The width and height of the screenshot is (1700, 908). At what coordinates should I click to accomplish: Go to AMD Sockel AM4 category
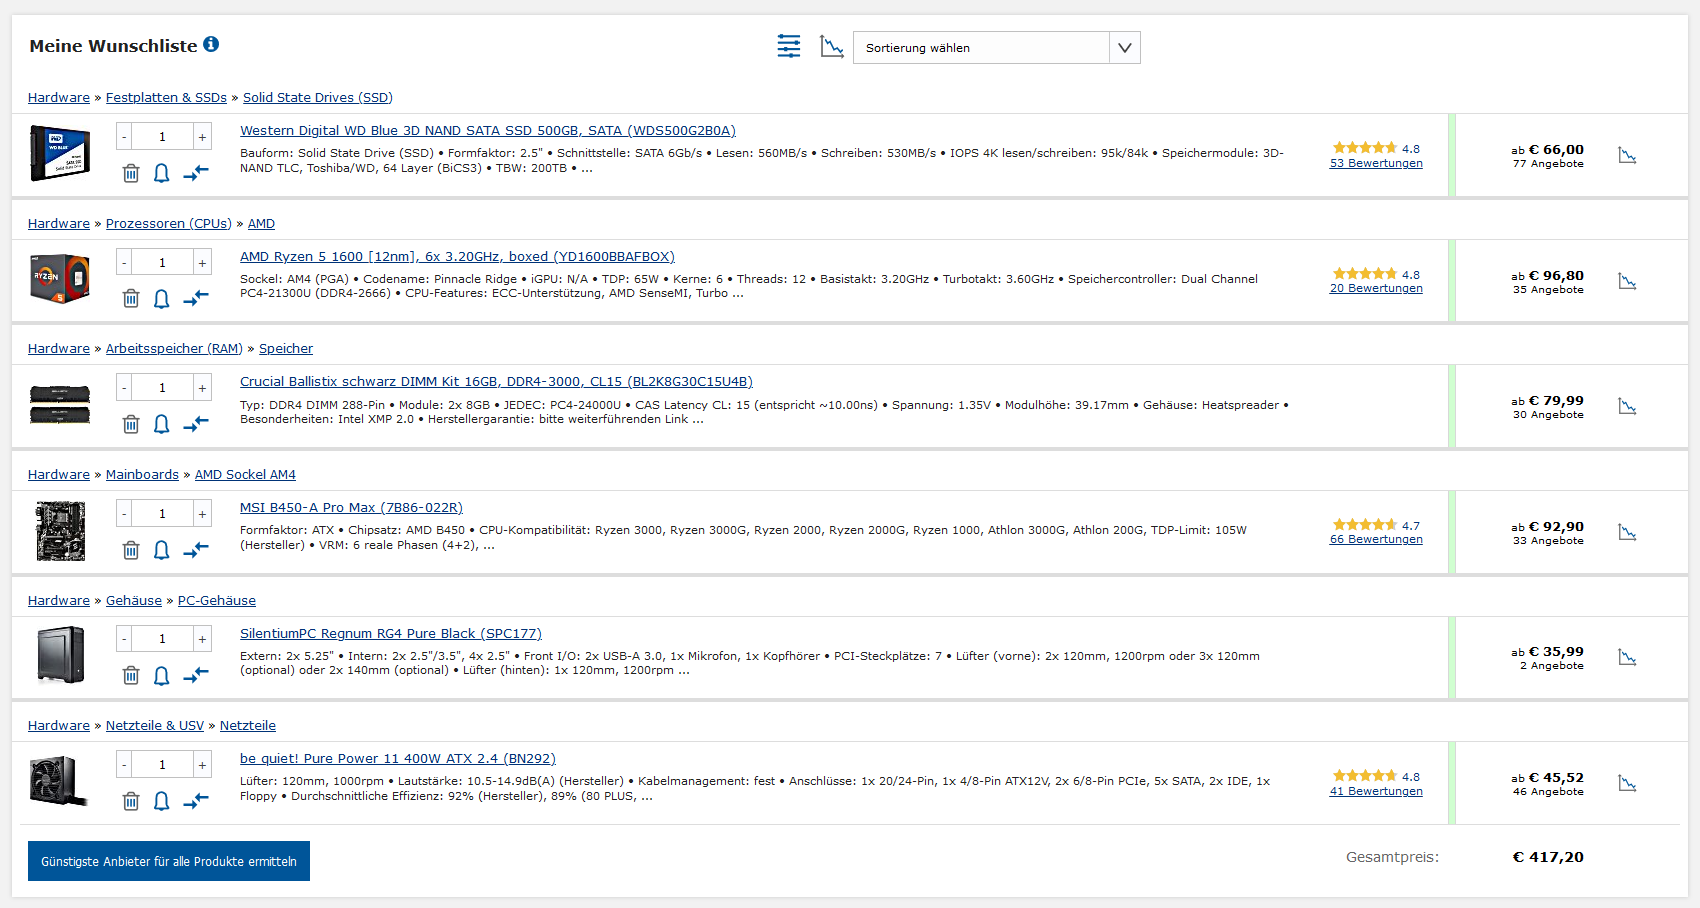coord(245,475)
